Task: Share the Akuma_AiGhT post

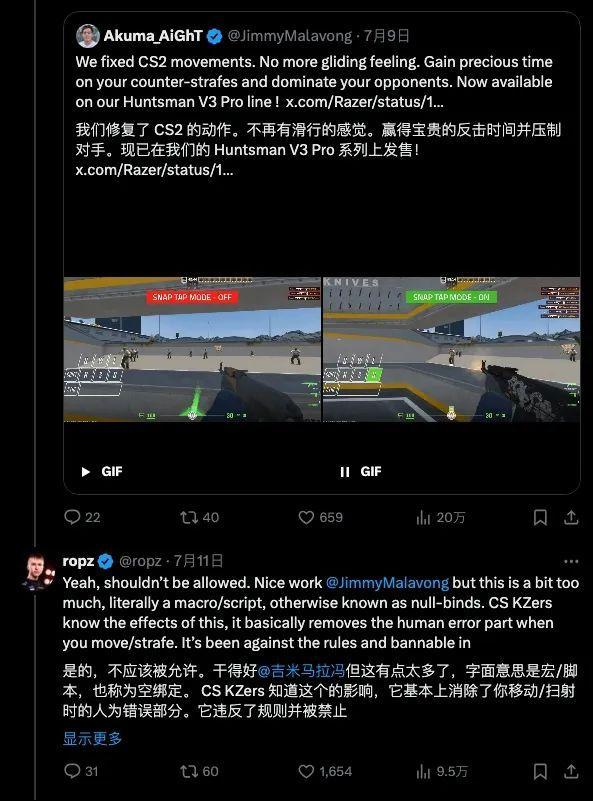Action: [571, 517]
